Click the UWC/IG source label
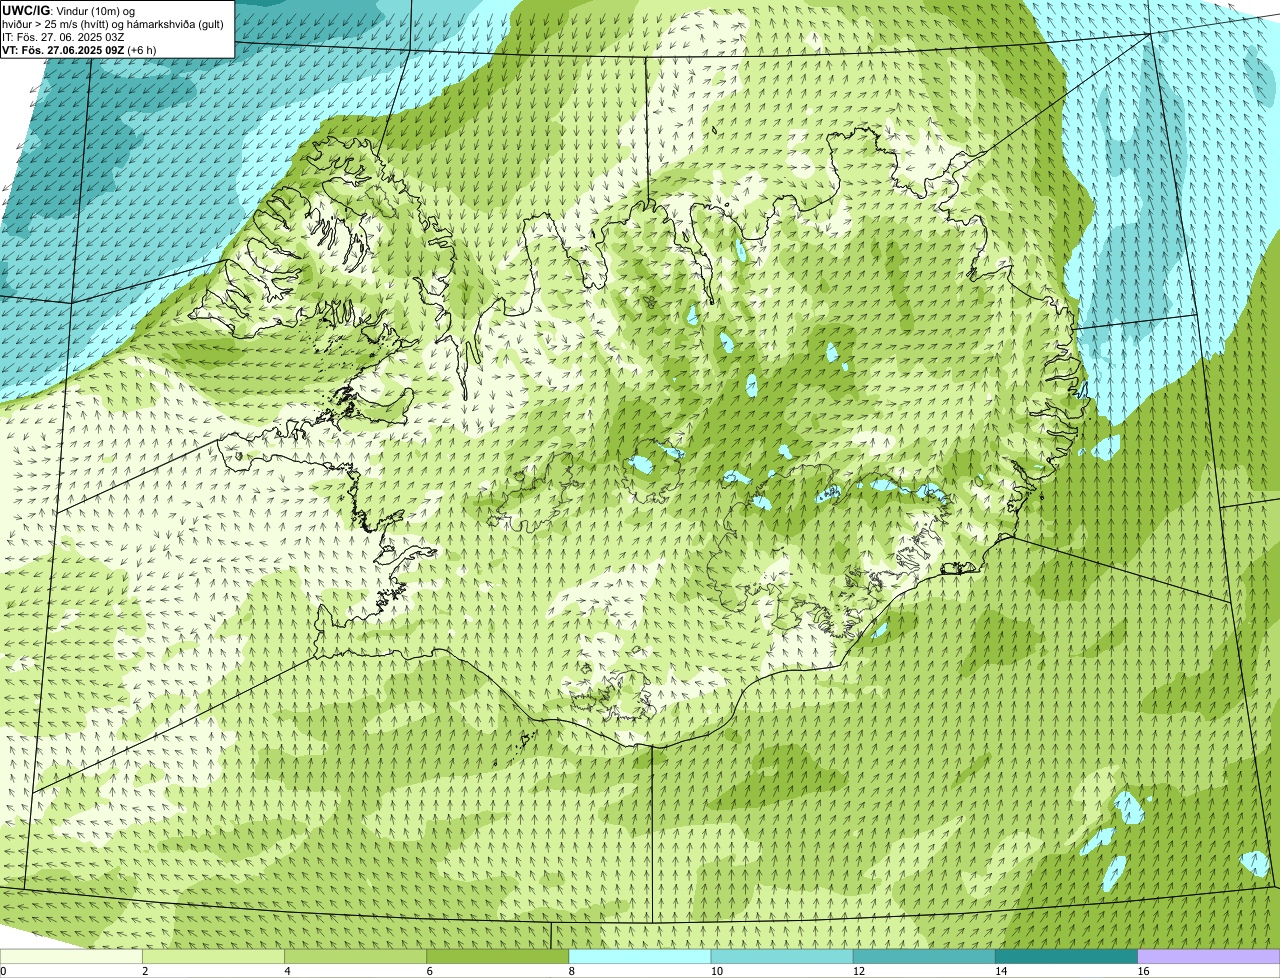1280x978 pixels. coord(26,11)
